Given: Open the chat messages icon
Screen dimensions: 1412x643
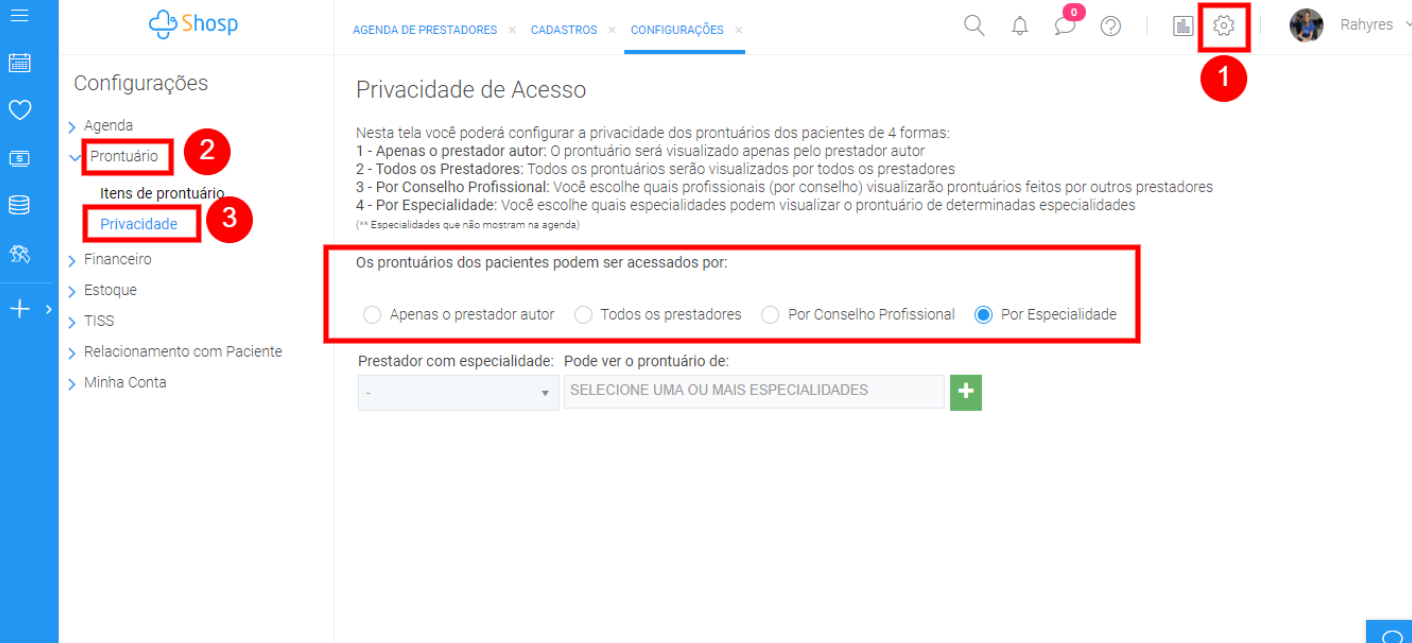Looking at the screenshot, I should 1065,27.
